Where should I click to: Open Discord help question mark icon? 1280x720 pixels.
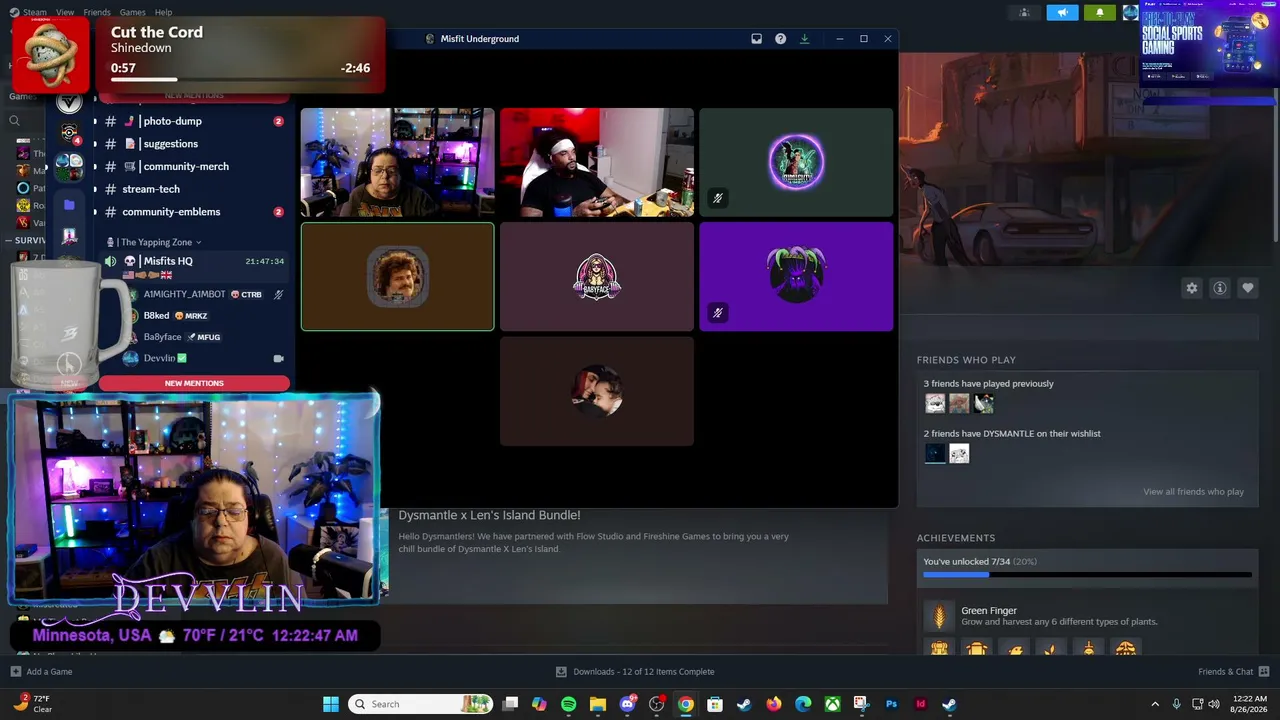click(781, 39)
